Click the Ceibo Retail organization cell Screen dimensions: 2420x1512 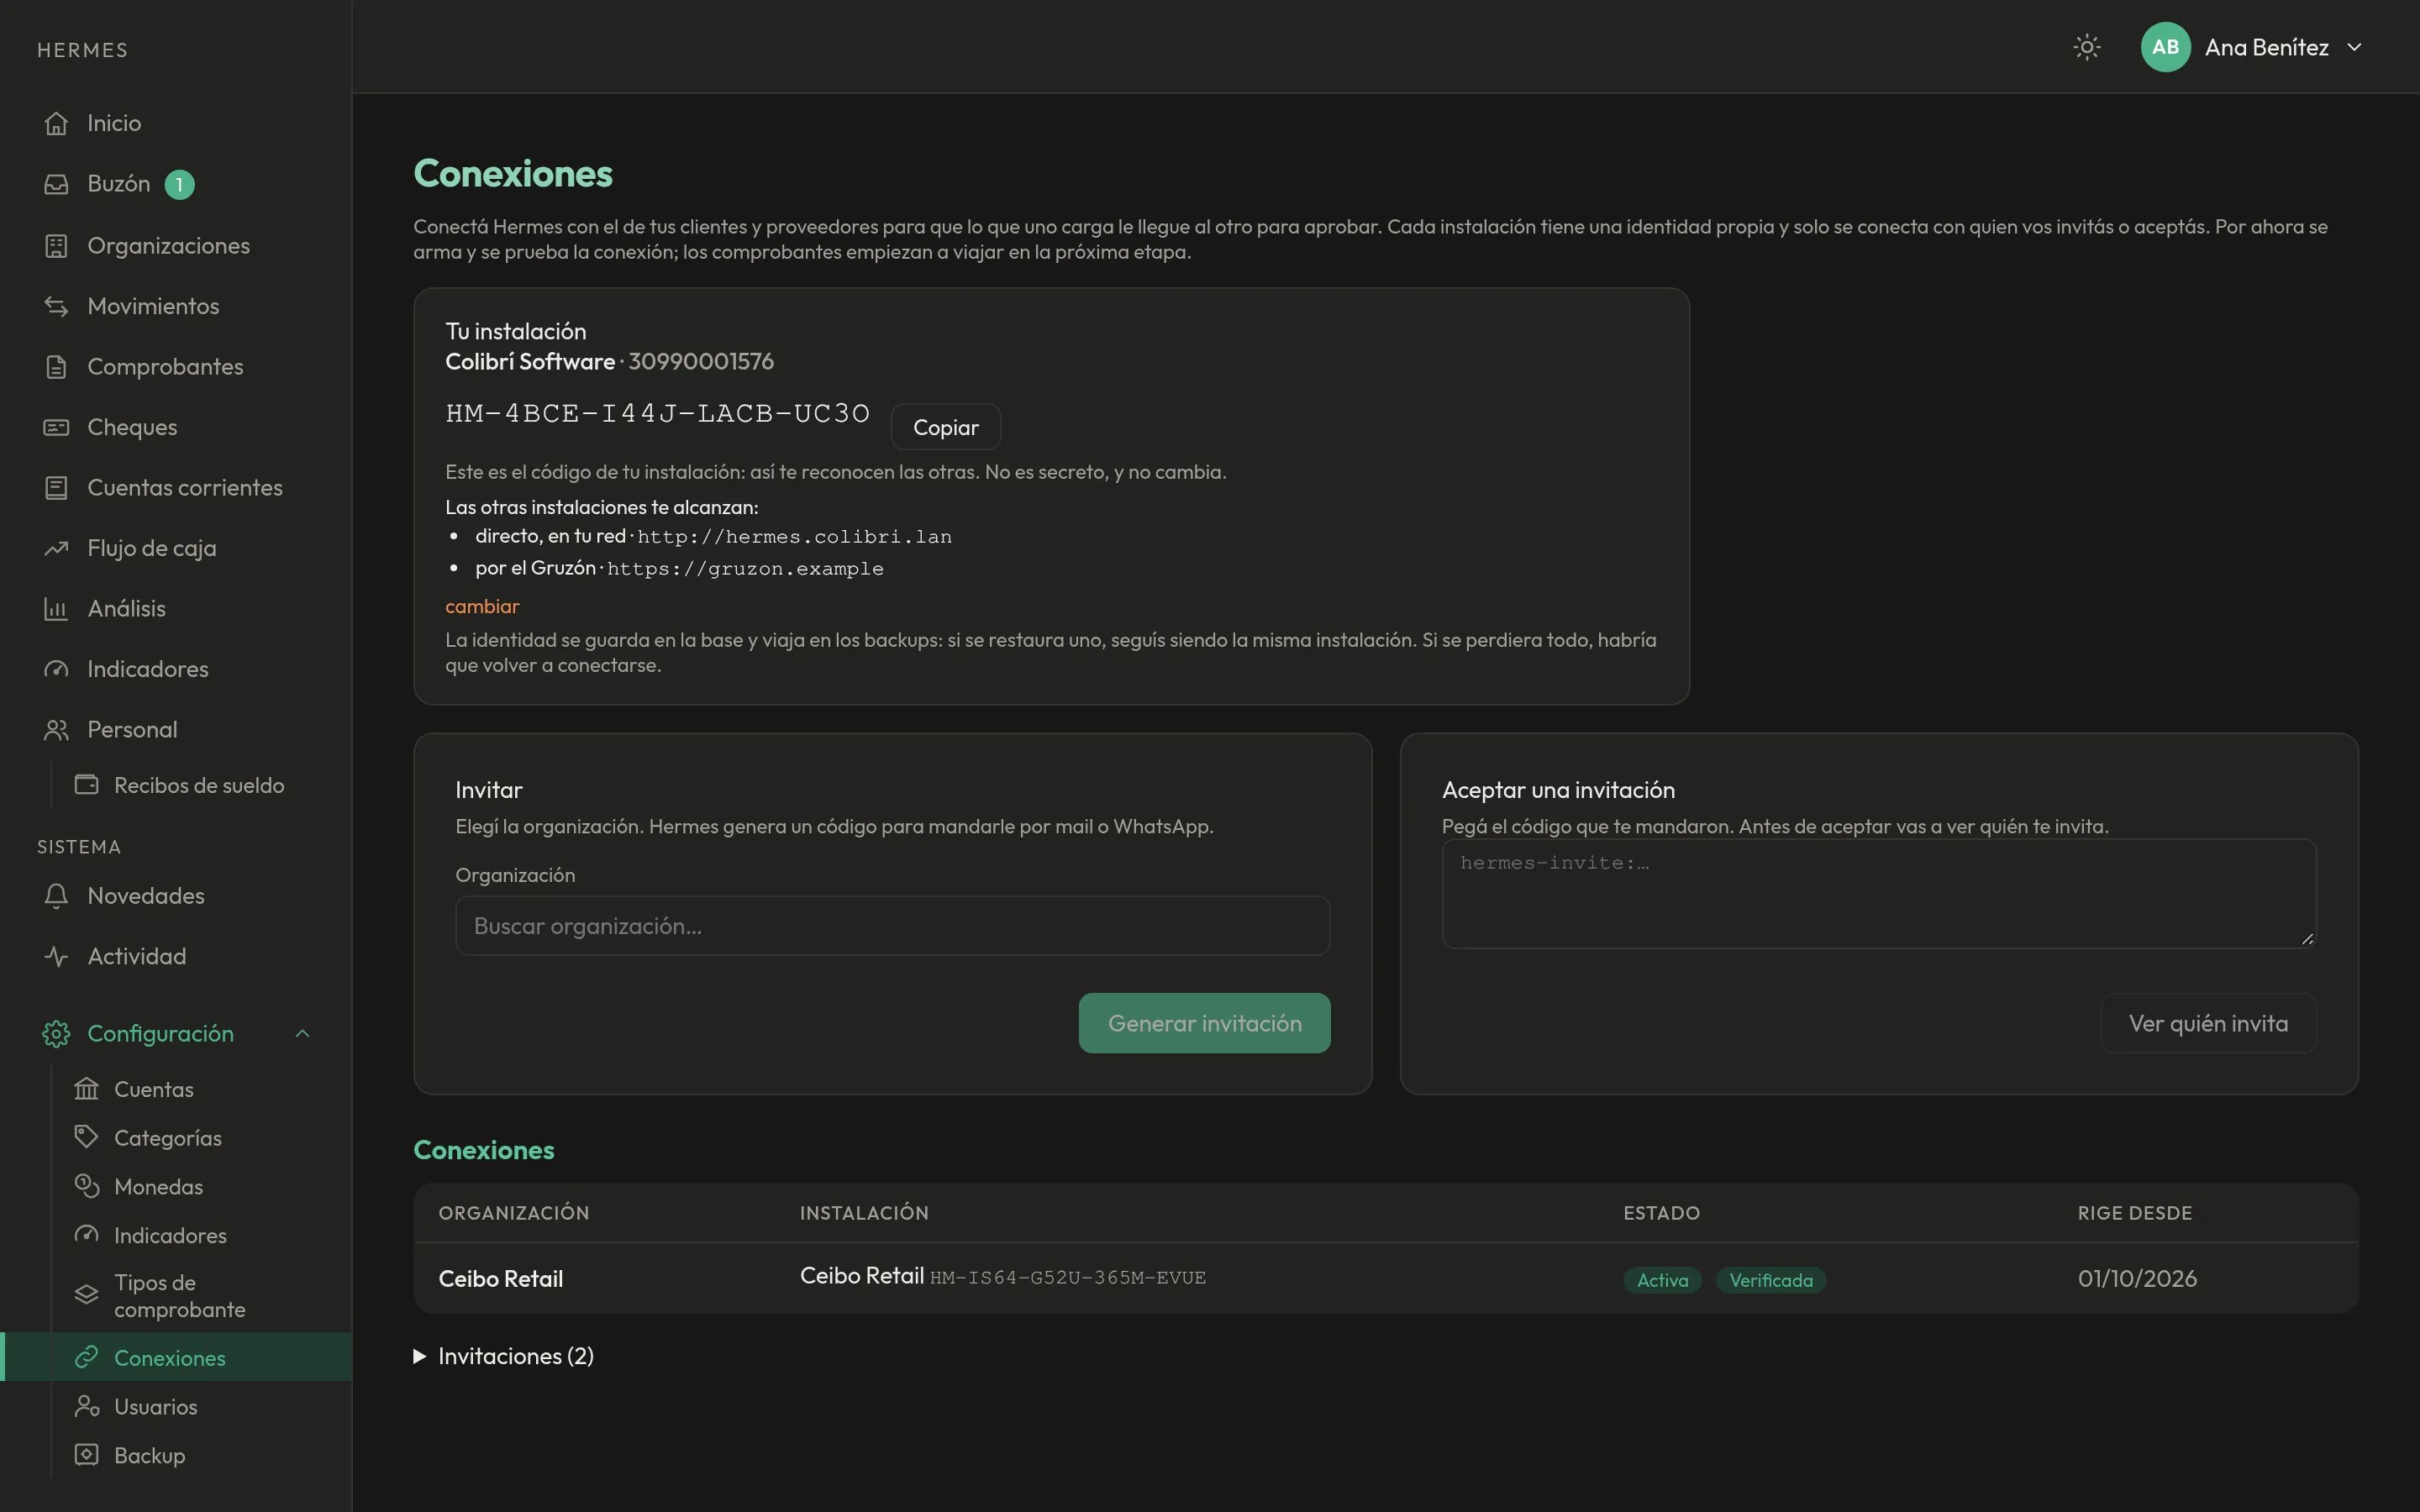point(501,1278)
